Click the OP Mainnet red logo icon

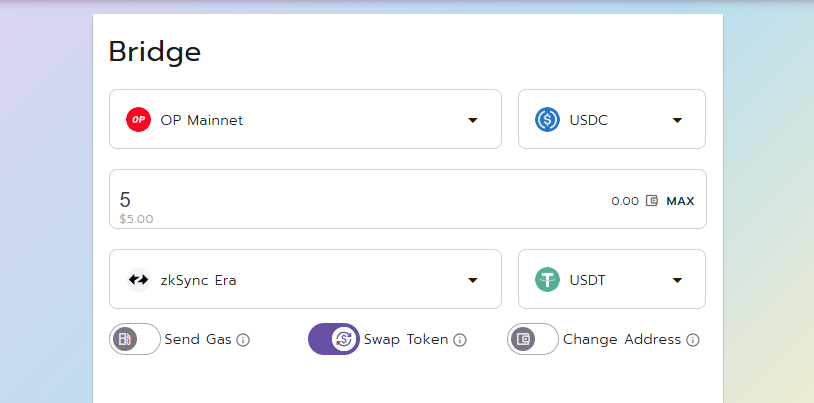[x=138, y=119]
